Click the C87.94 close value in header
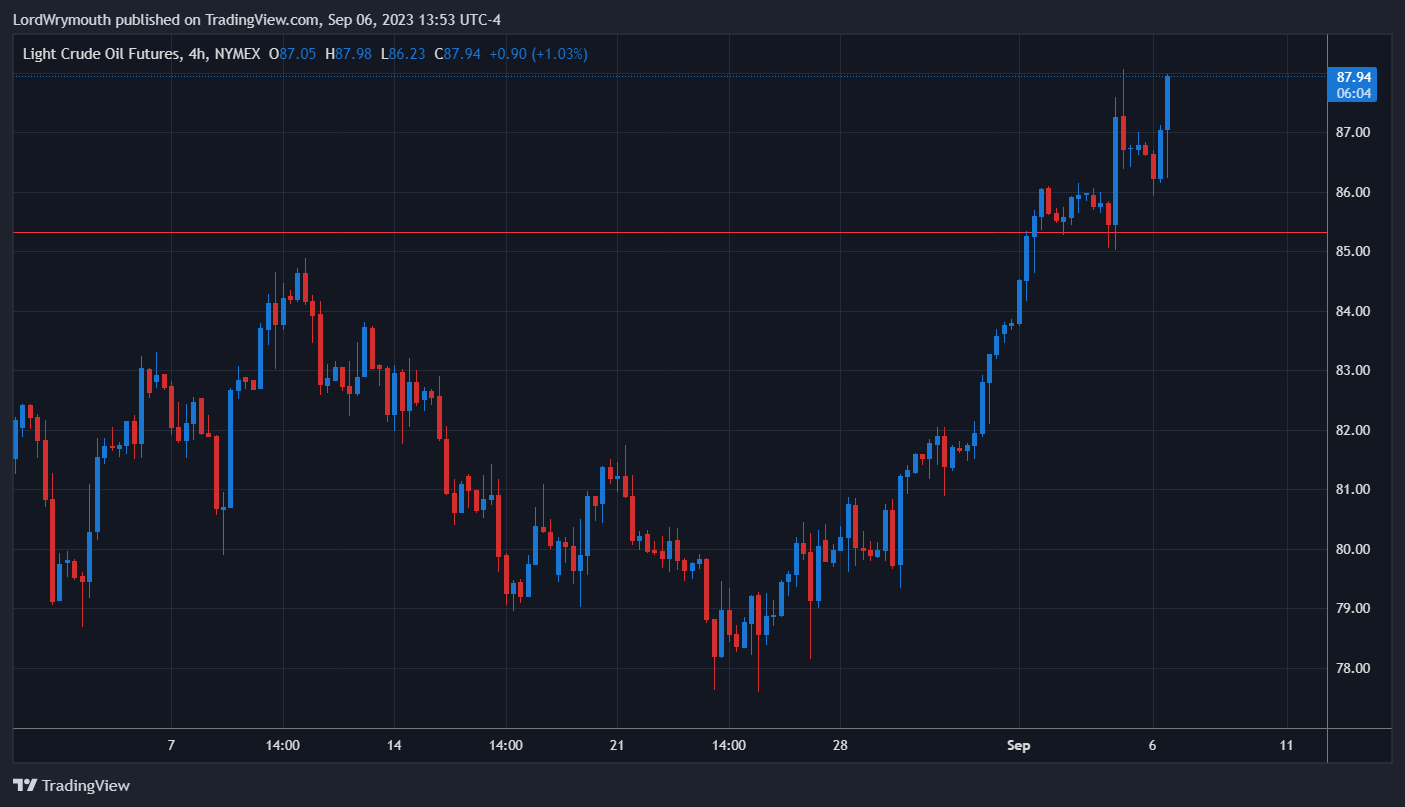This screenshot has height=807, width=1405. click(456, 53)
